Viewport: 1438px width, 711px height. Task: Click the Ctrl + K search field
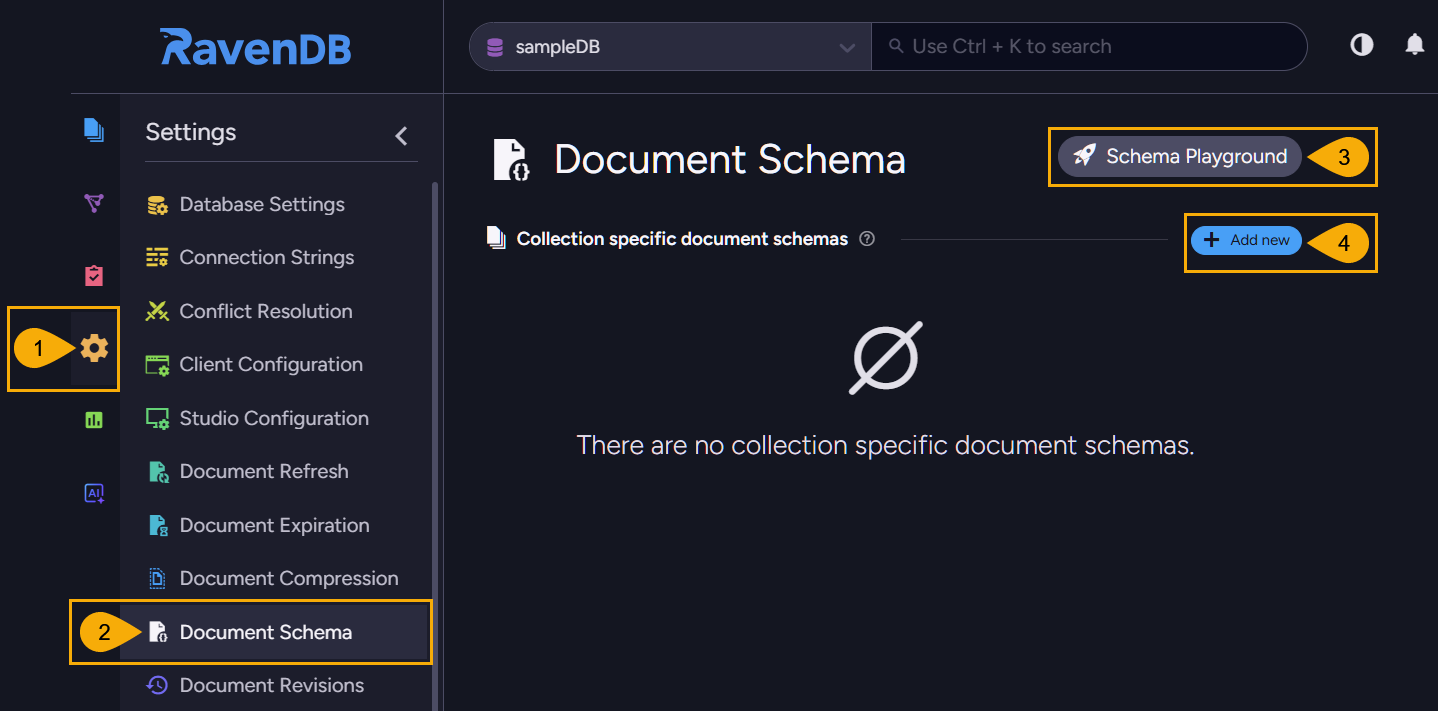(x=1089, y=45)
